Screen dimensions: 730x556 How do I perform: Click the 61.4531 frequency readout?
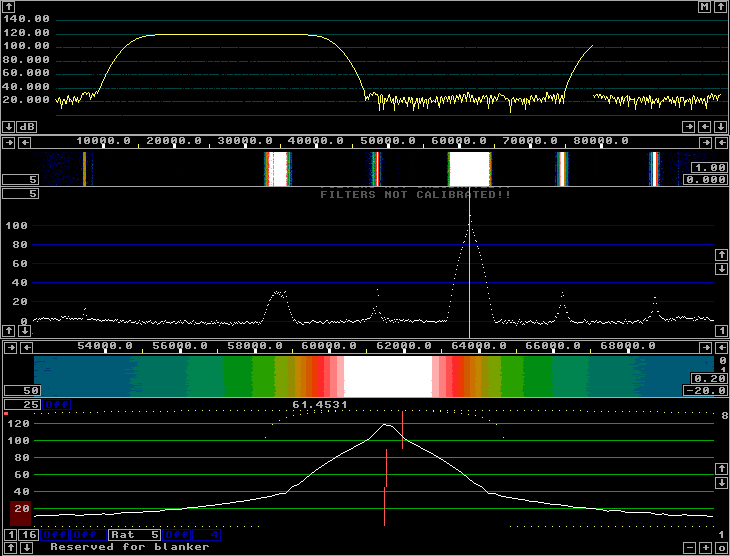pyautogui.click(x=320, y=404)
